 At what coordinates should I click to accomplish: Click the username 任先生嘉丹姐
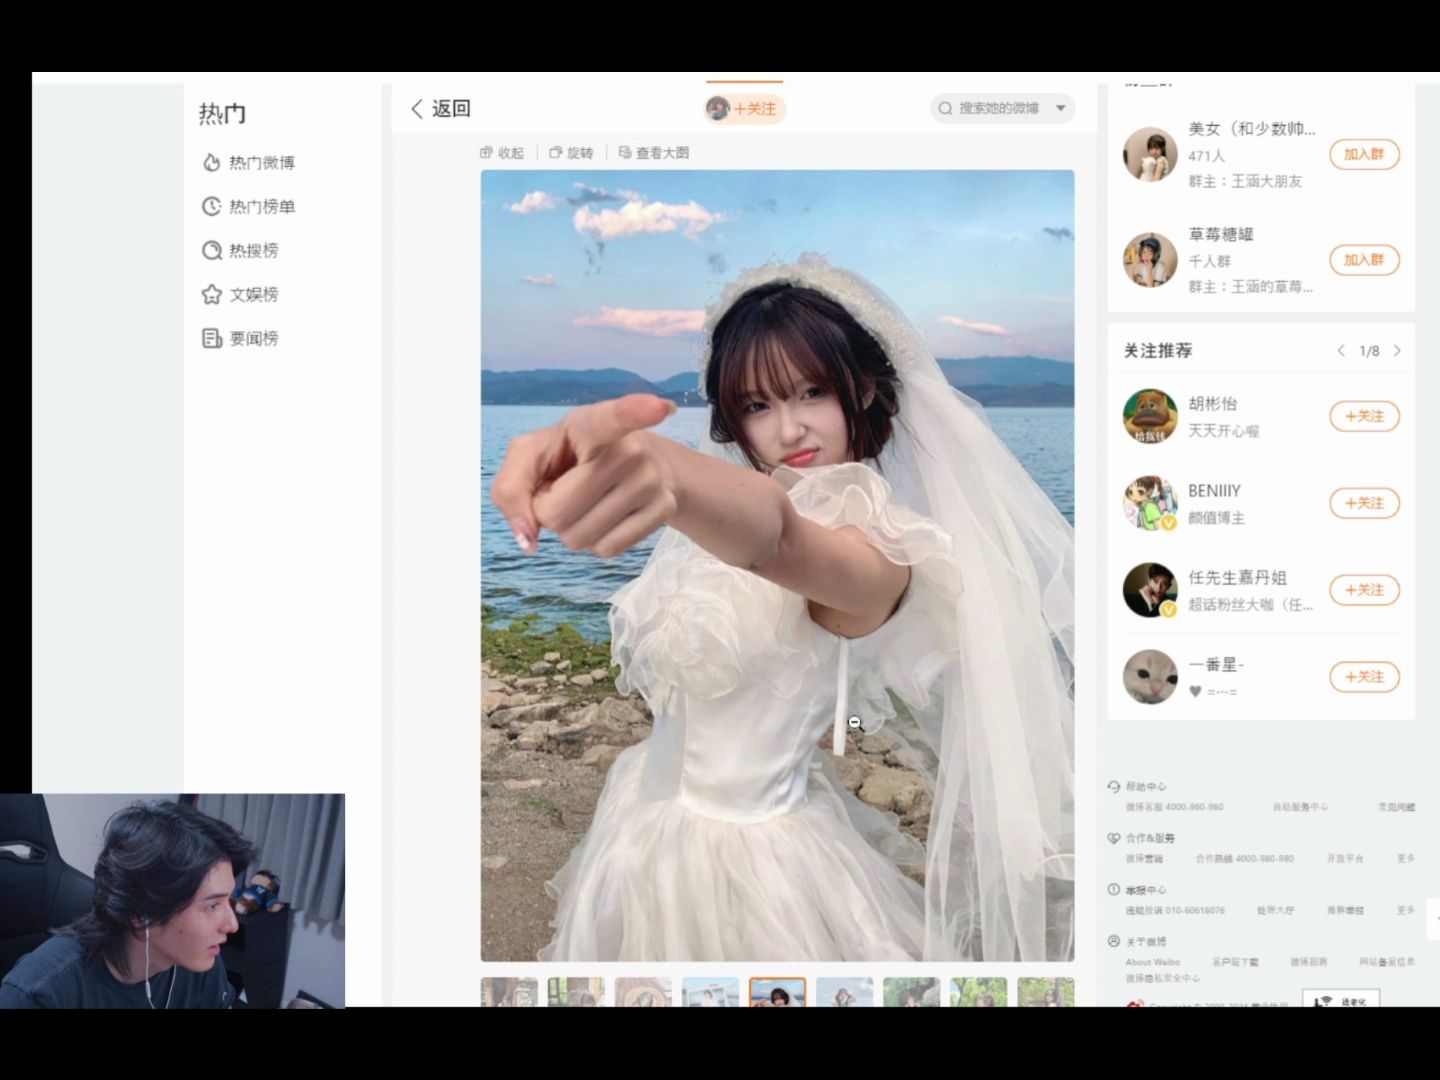(x=1238, y=578)
